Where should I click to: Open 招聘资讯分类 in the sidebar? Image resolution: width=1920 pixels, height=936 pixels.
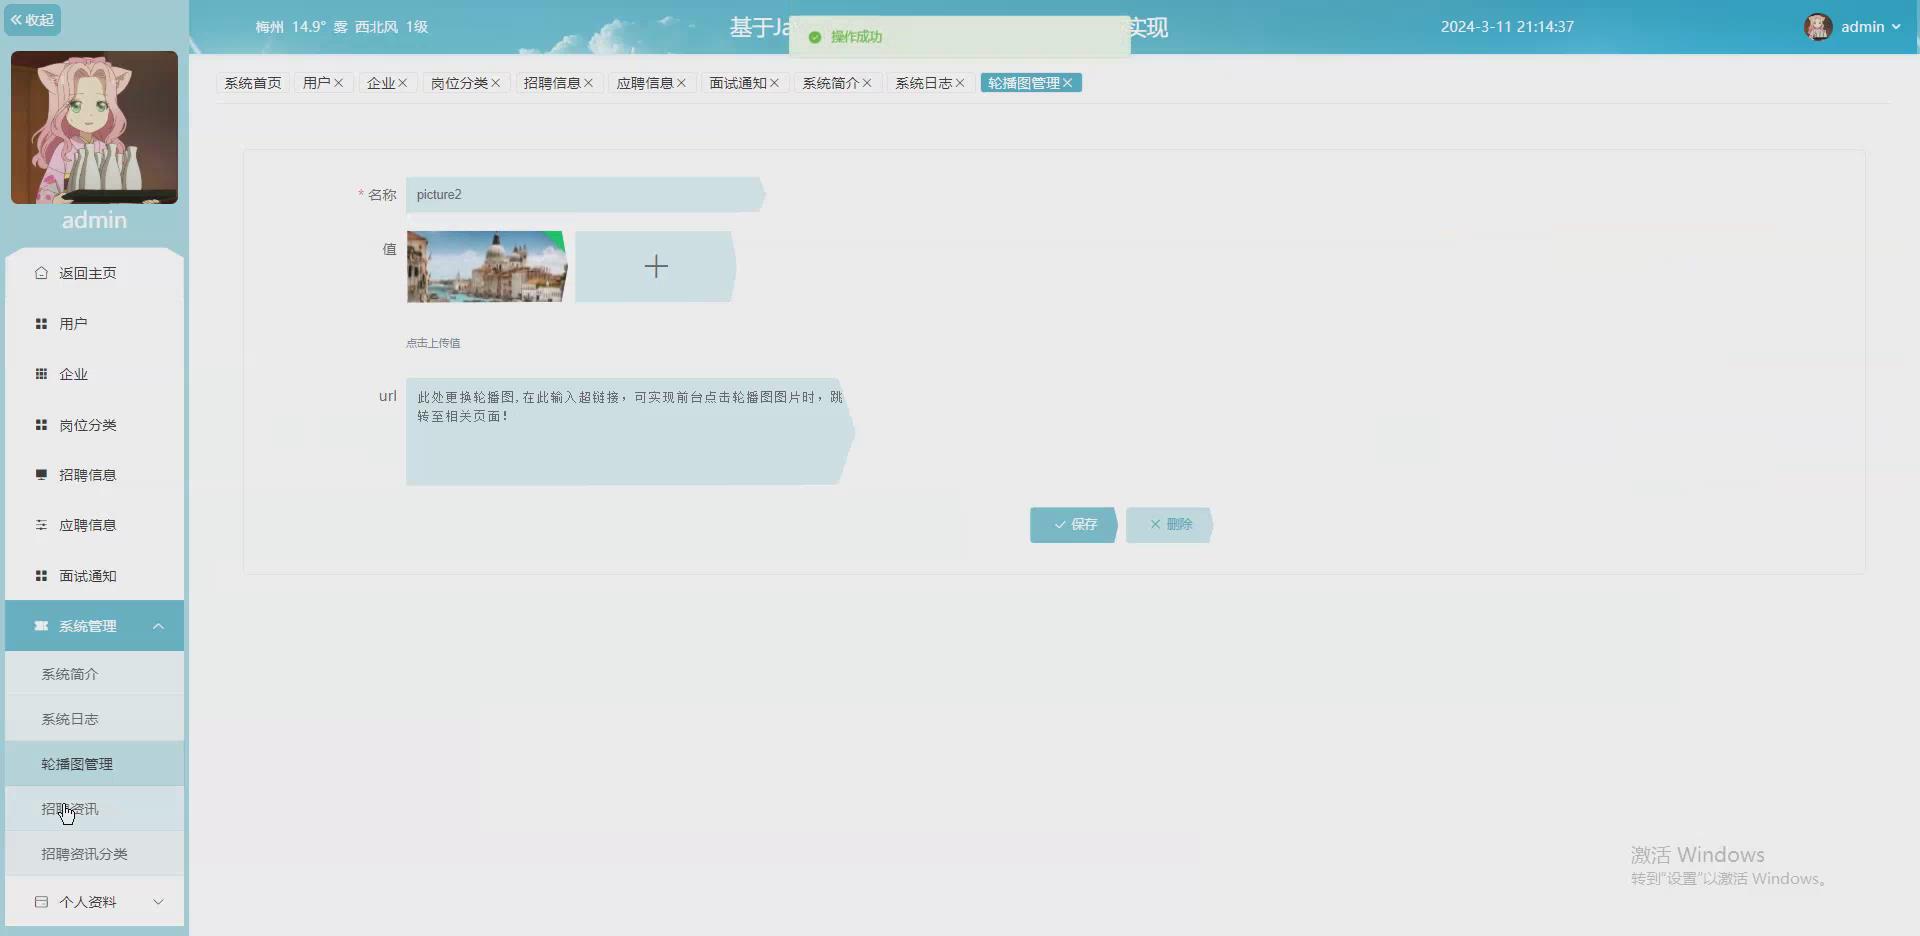tap(95, 854)
